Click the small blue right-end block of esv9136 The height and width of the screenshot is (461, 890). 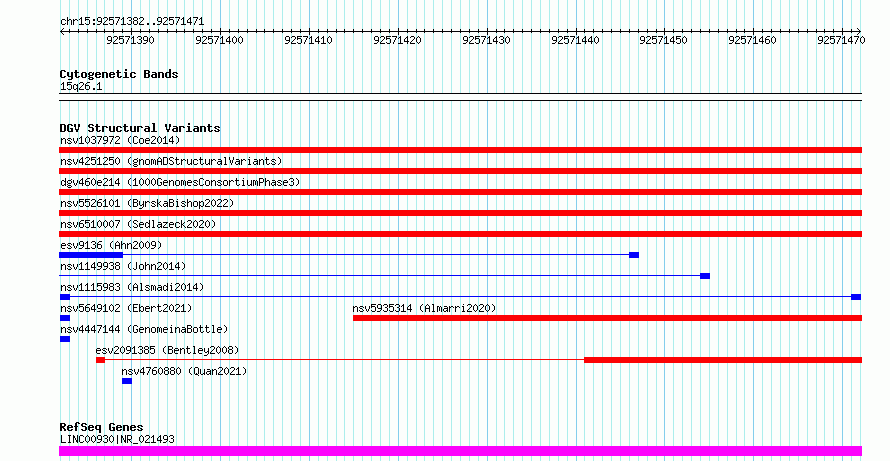pyautogui.click(x=634, y=255)
